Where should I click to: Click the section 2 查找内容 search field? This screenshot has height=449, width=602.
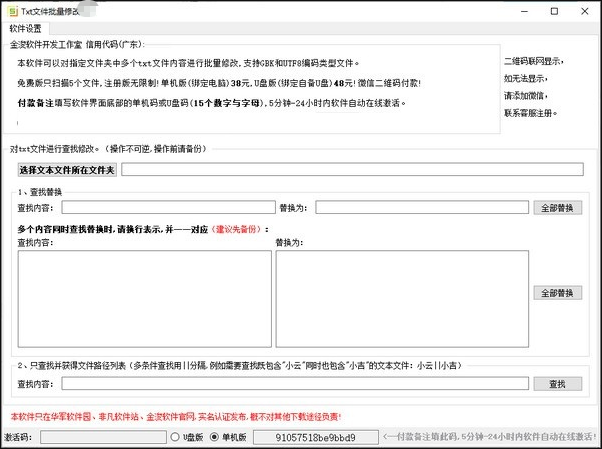tap(295, 383)
